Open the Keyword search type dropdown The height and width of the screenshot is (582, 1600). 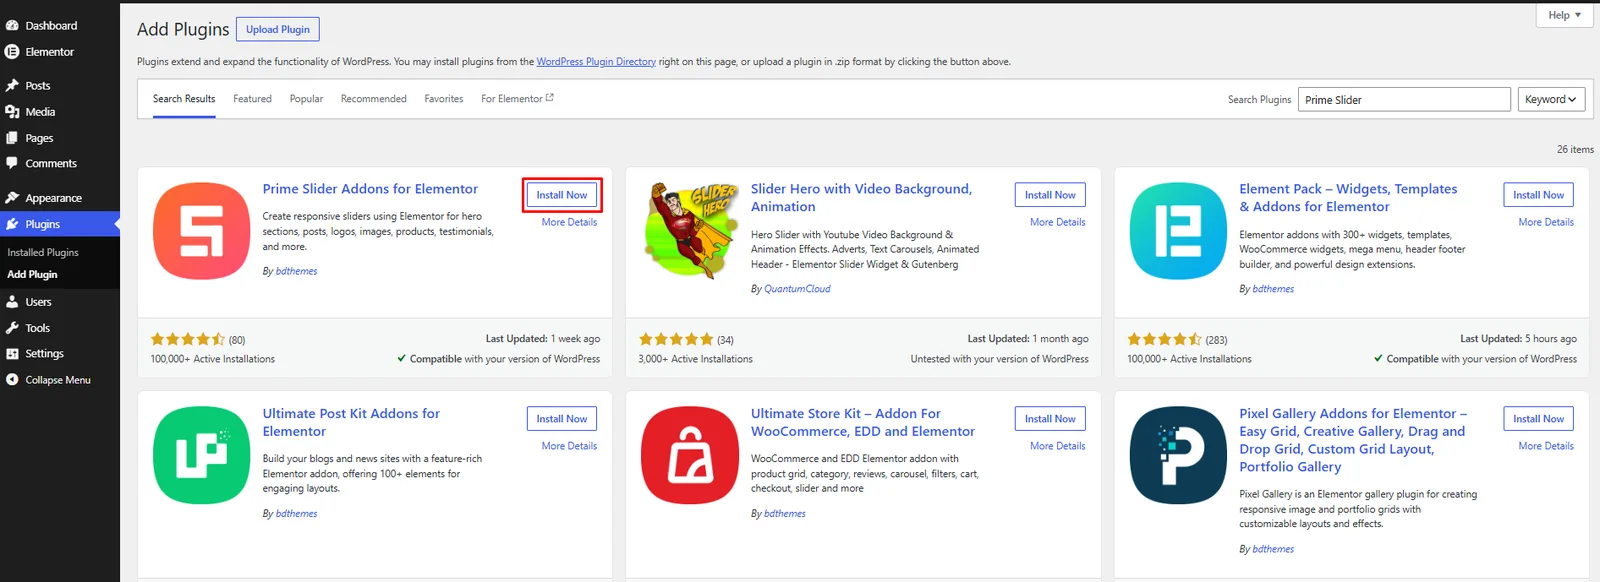(1551, 99)
